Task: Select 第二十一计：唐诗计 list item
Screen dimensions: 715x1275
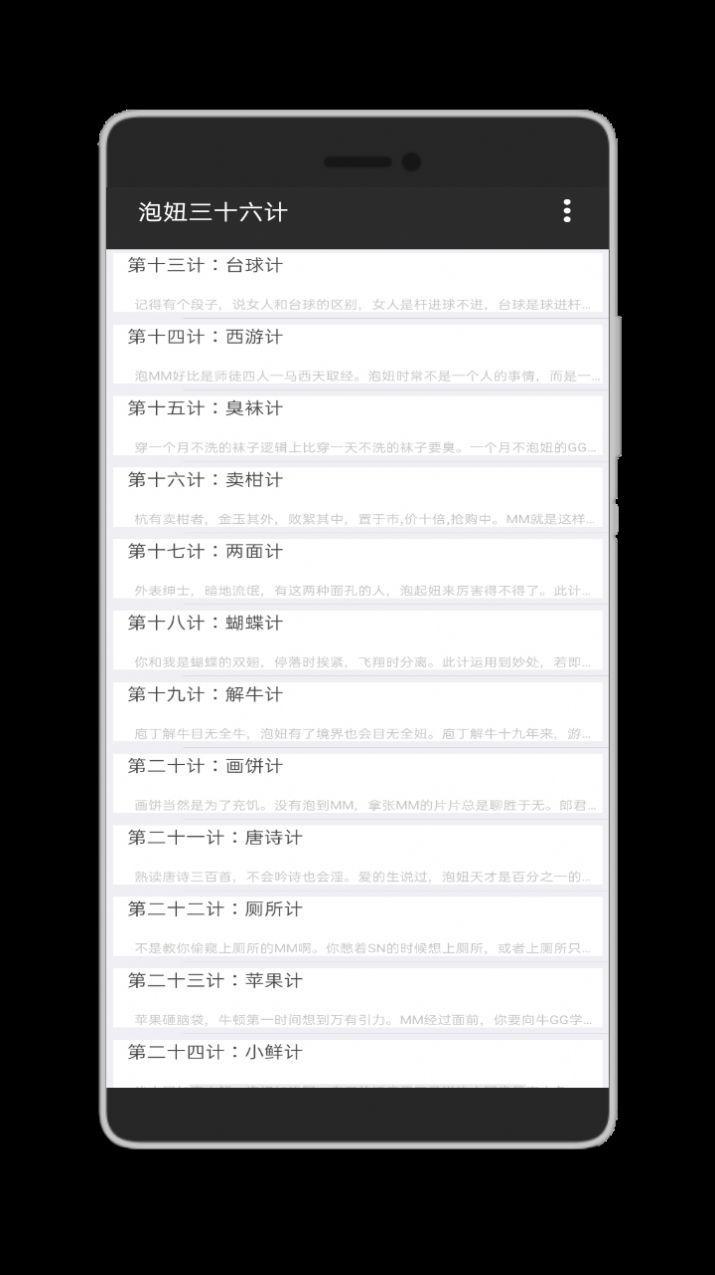Action: coord(356,855)
